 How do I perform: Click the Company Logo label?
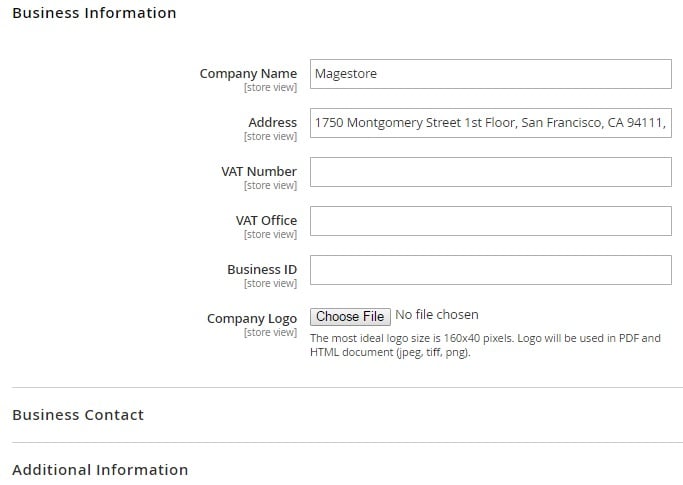tap(252, 319)
